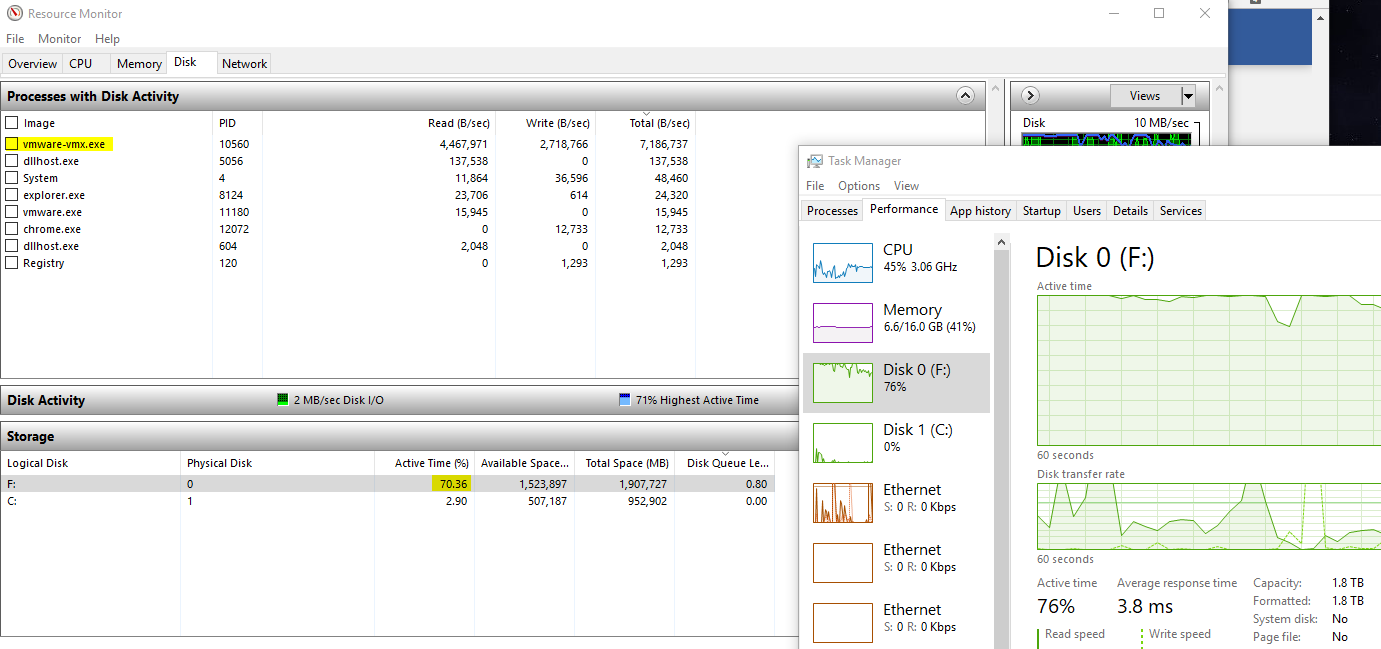Open the Help menu in Resource Monitor
This screenshot has width=1381, height=649.
click(107, 39)
